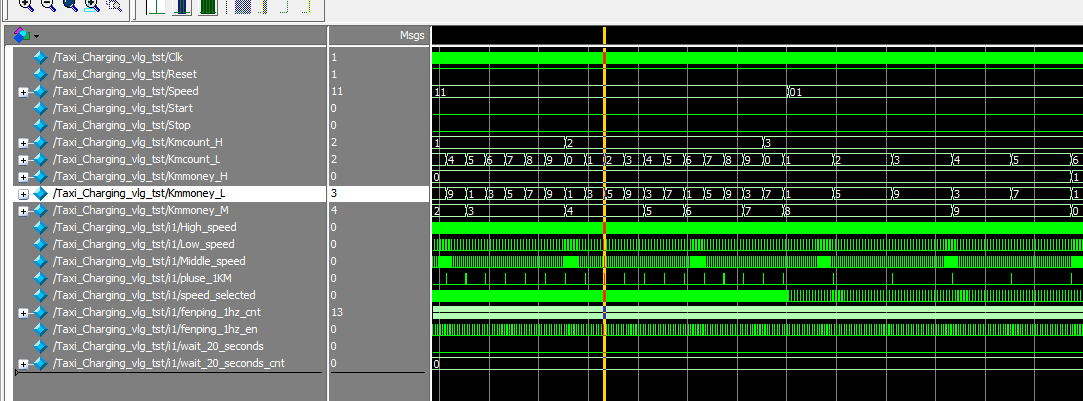Select signal /Taxi_Charging_vlg_tst/Kmcount_H
This screenshot has height=401, width=1083.
coord(137,142)
